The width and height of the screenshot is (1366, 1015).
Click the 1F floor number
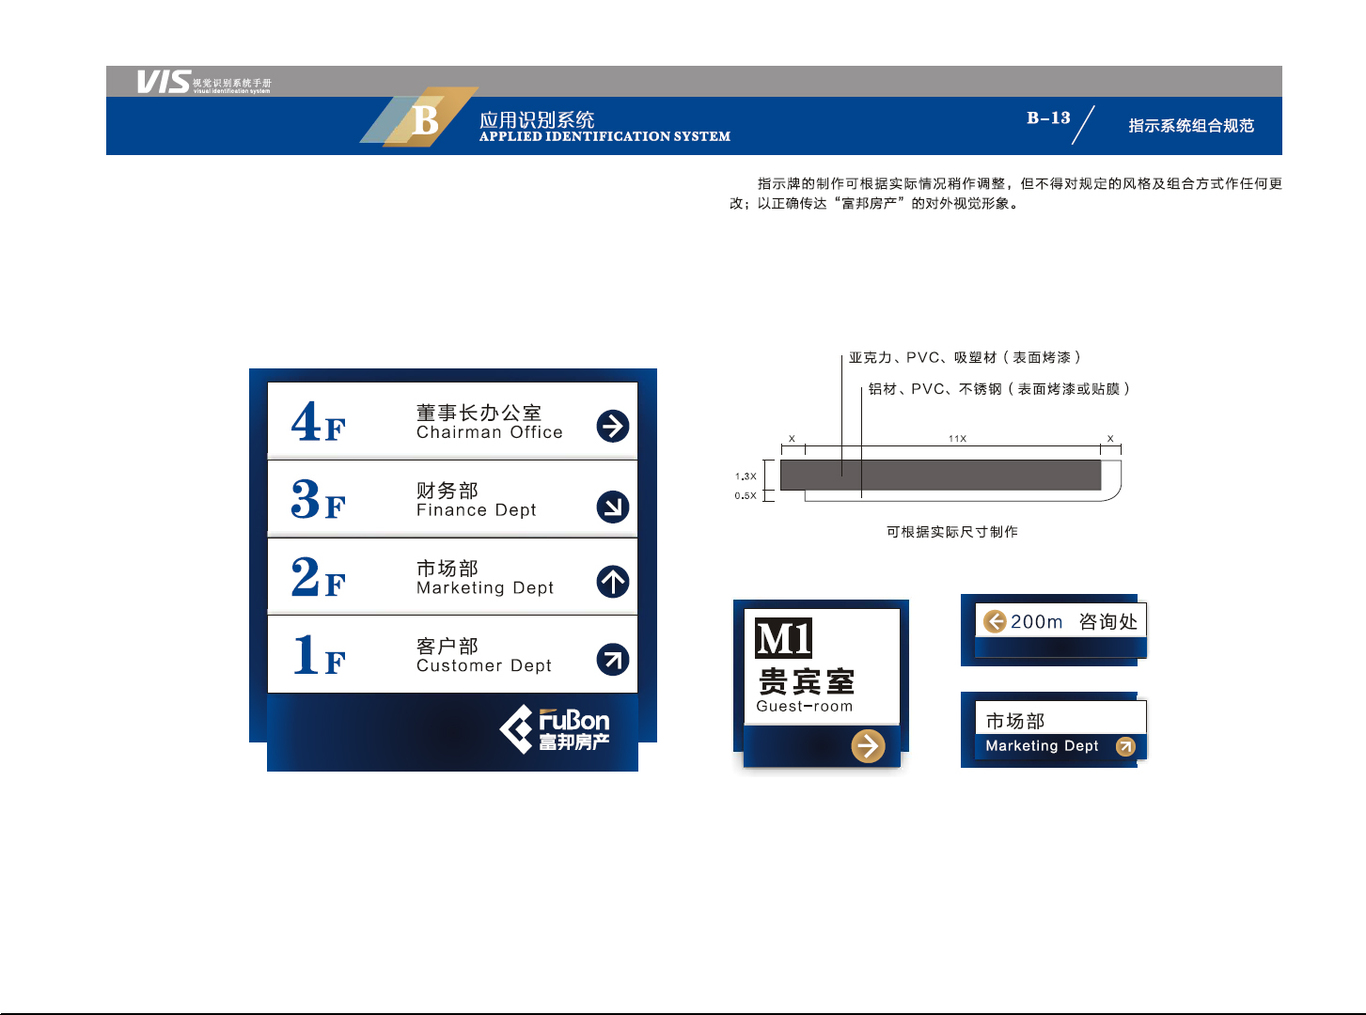tap(319, 655)
